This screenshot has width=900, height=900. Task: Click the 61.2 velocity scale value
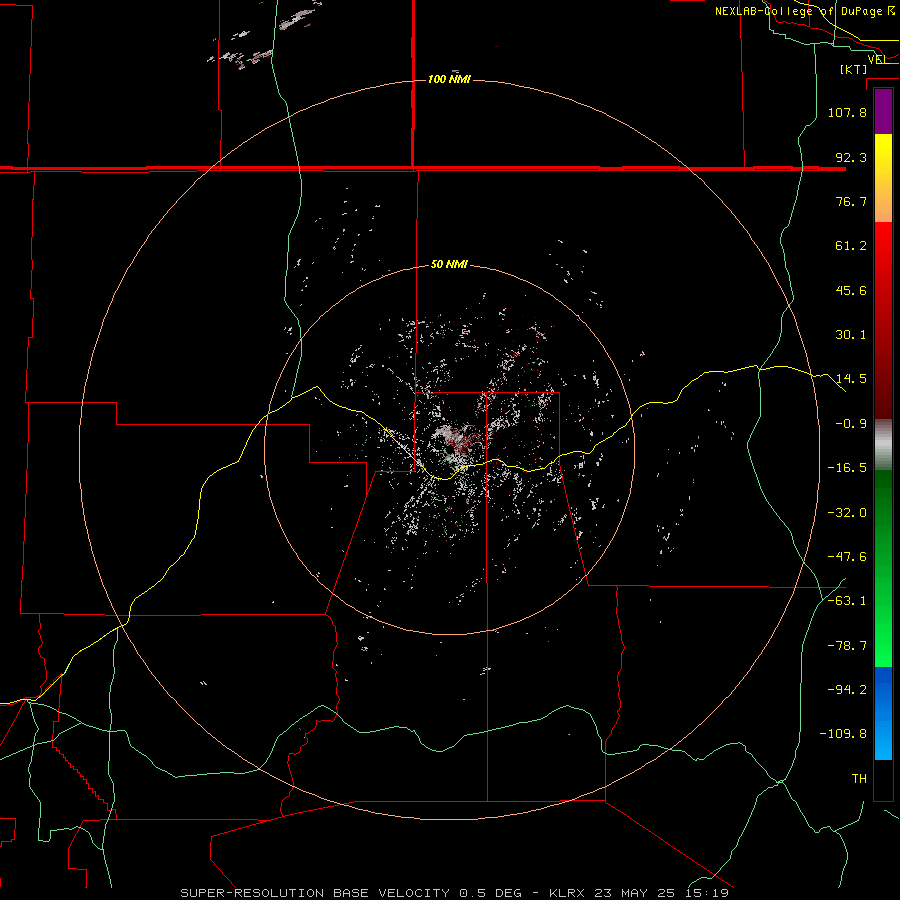click(851, 246)
